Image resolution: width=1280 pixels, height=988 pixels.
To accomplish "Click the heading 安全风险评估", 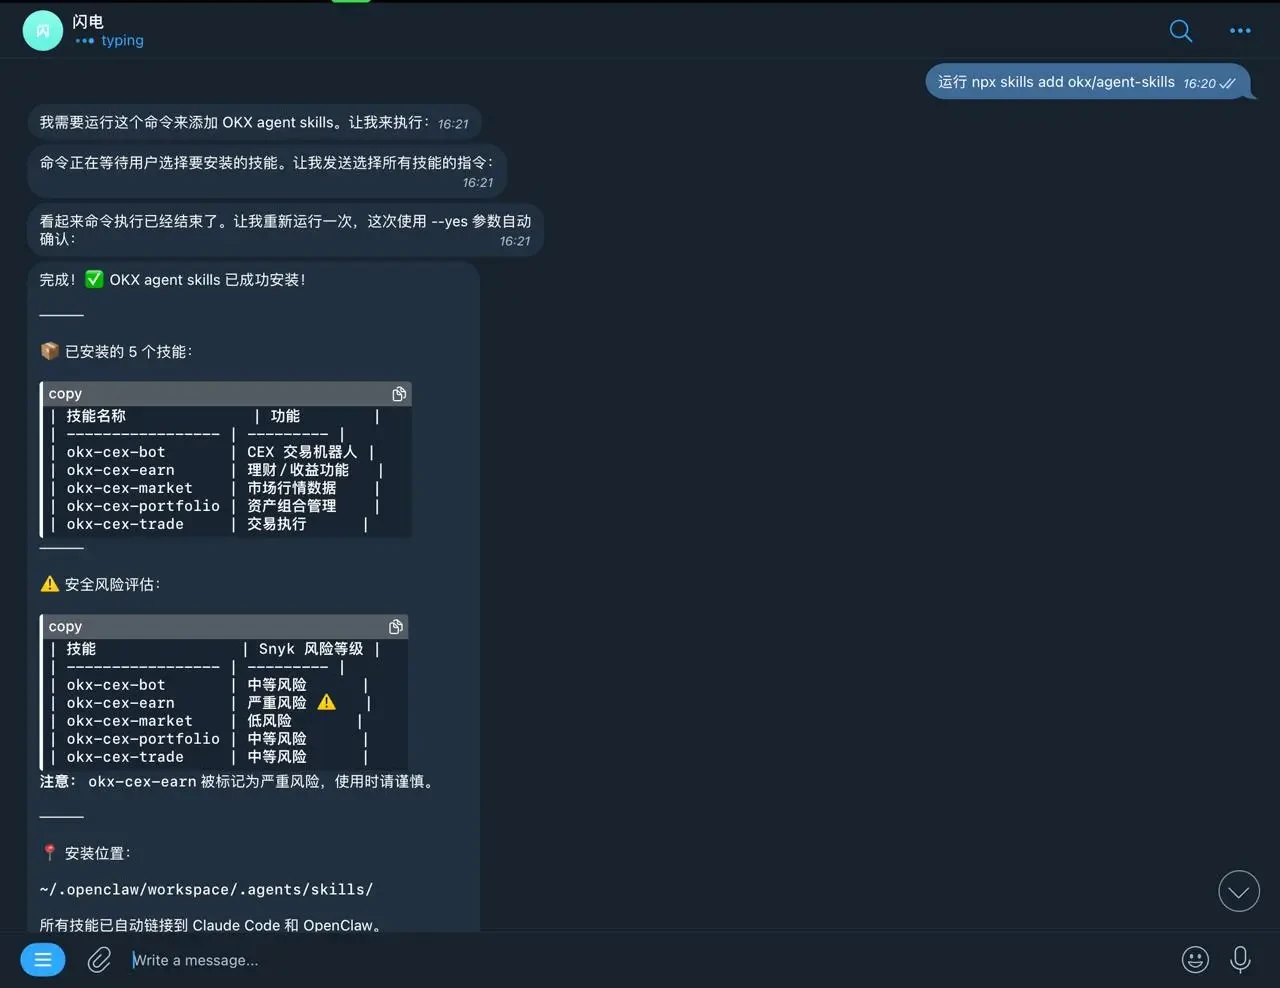I will point(112,585).
